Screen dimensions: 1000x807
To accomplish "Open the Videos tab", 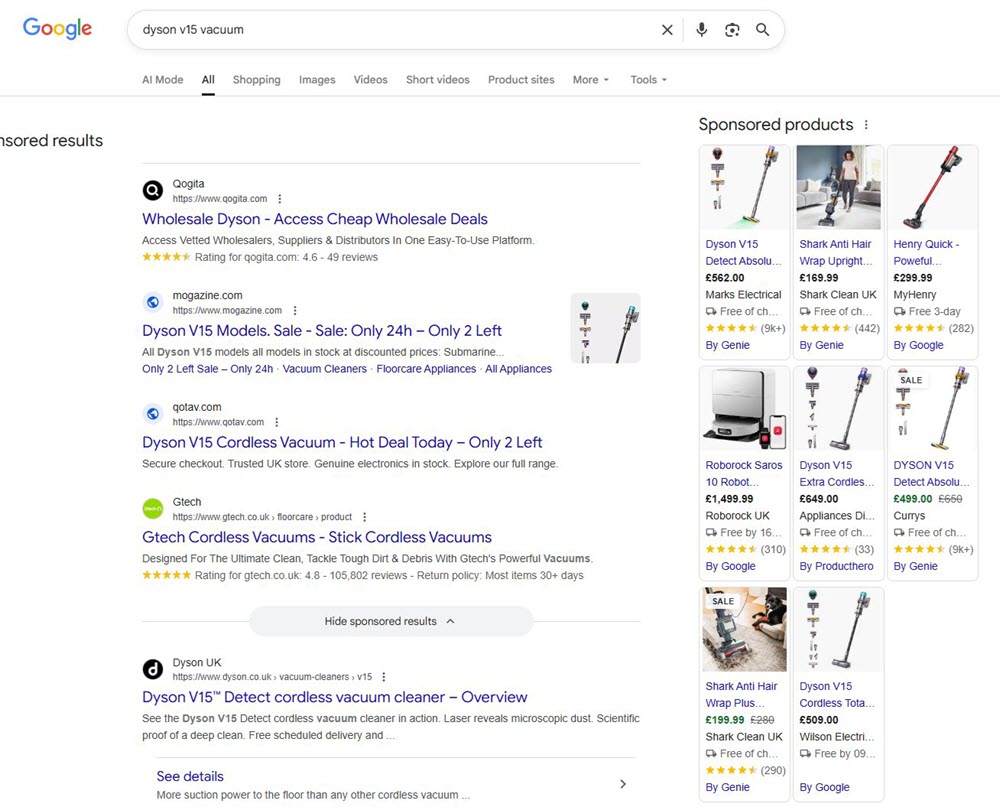I will (x=371, y=80).
